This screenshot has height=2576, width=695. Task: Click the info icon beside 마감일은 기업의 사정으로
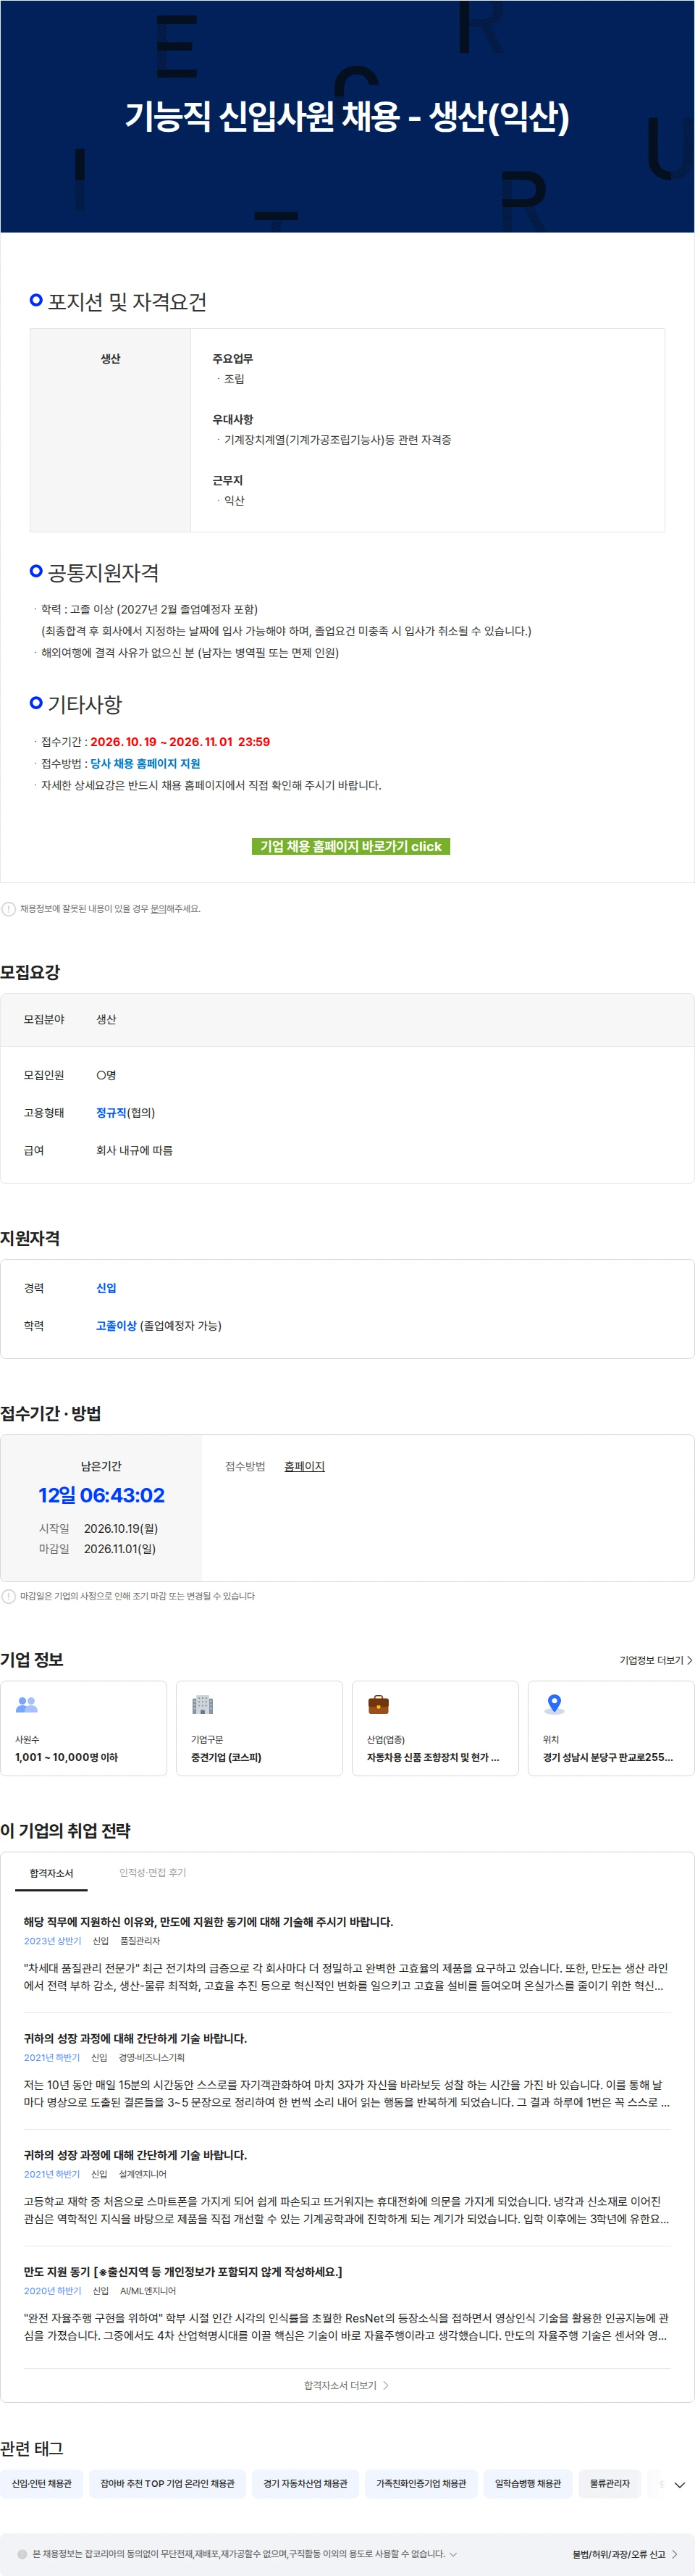tap(9, 1596)
